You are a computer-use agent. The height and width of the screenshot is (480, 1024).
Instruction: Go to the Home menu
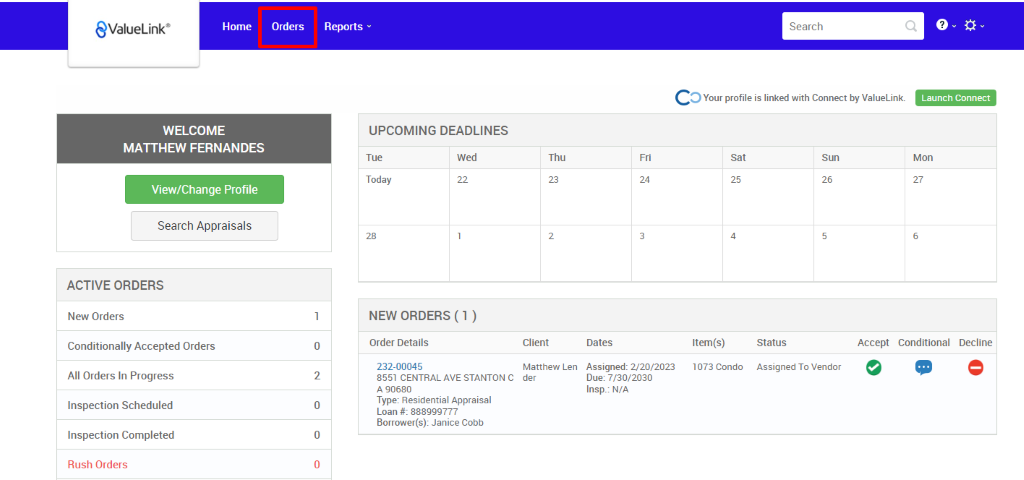[236, 27]
